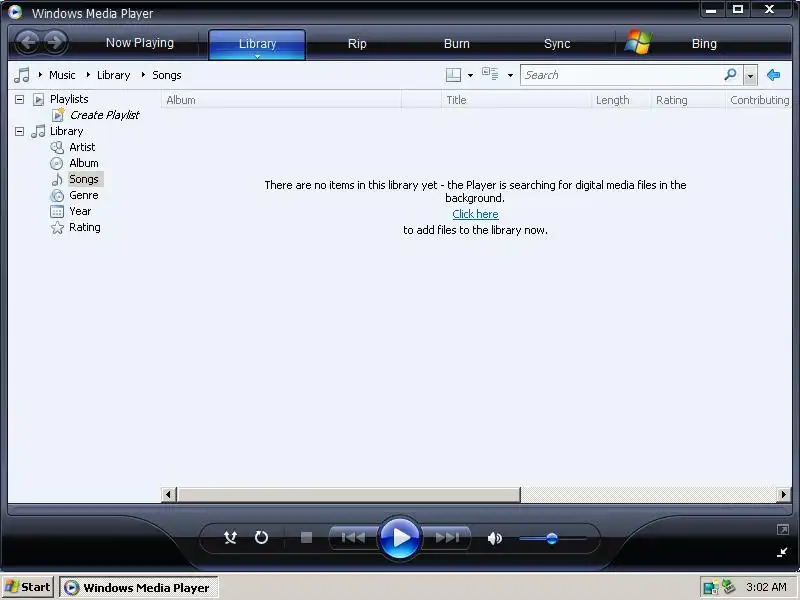Click Windows Media Player taskbar button
This screenshot has height=600, width=800.
pyautogui.click(x=139, y=588)
